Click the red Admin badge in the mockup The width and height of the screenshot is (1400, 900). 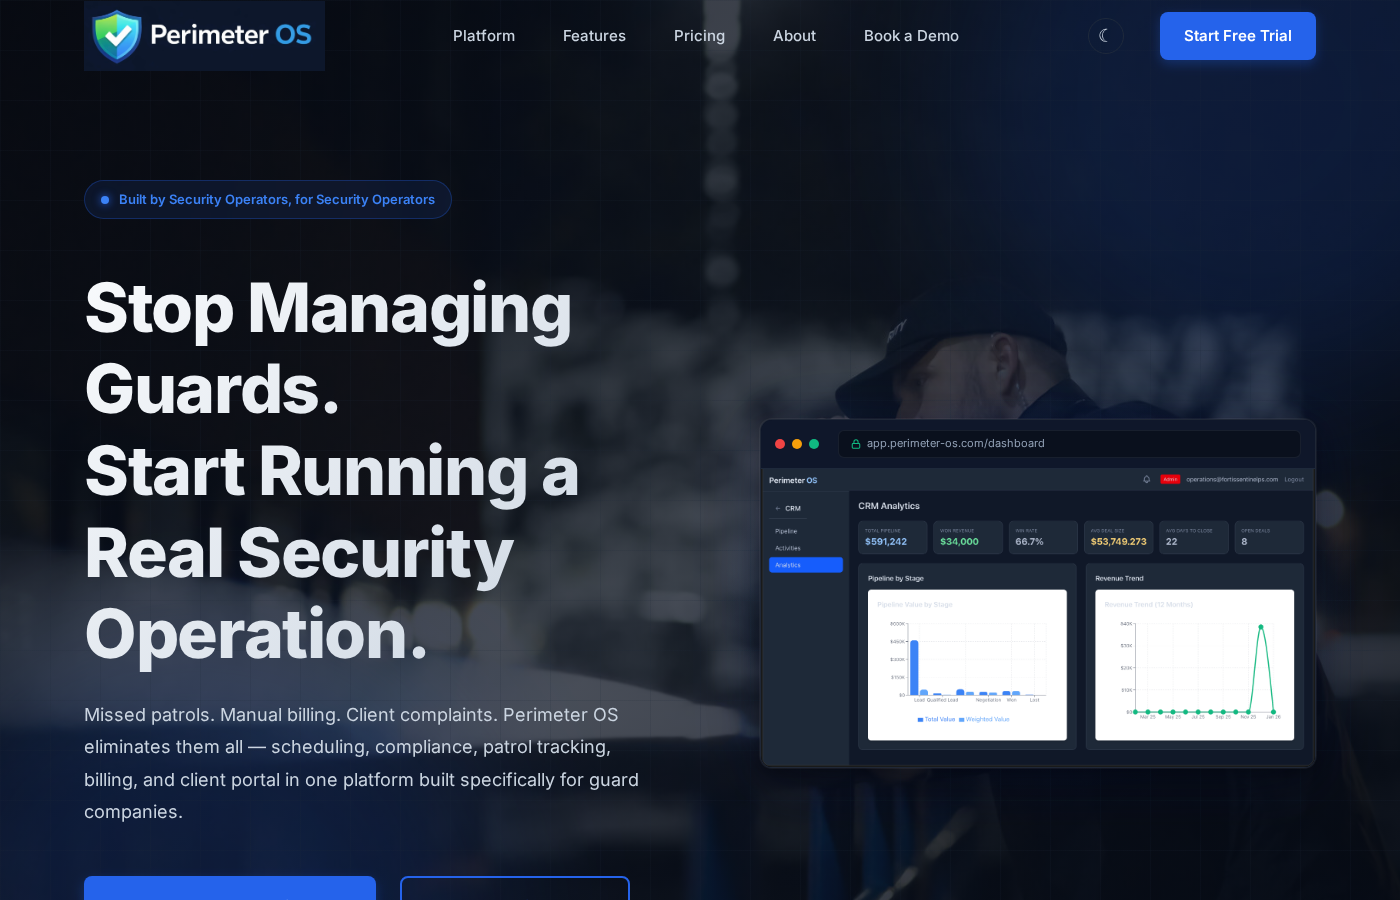pyautogui.click(x=1170, y=479)
